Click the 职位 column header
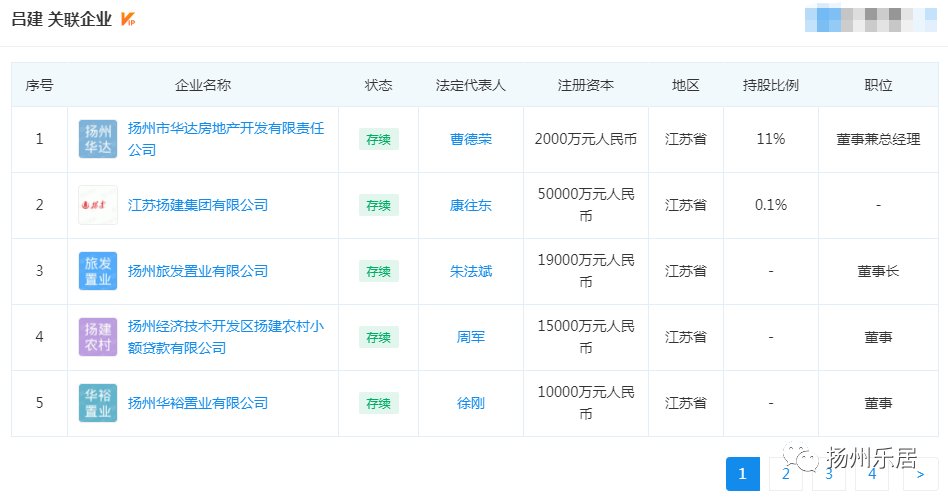The height and width of the screenshot is (499, 948). tap(878, 85)
